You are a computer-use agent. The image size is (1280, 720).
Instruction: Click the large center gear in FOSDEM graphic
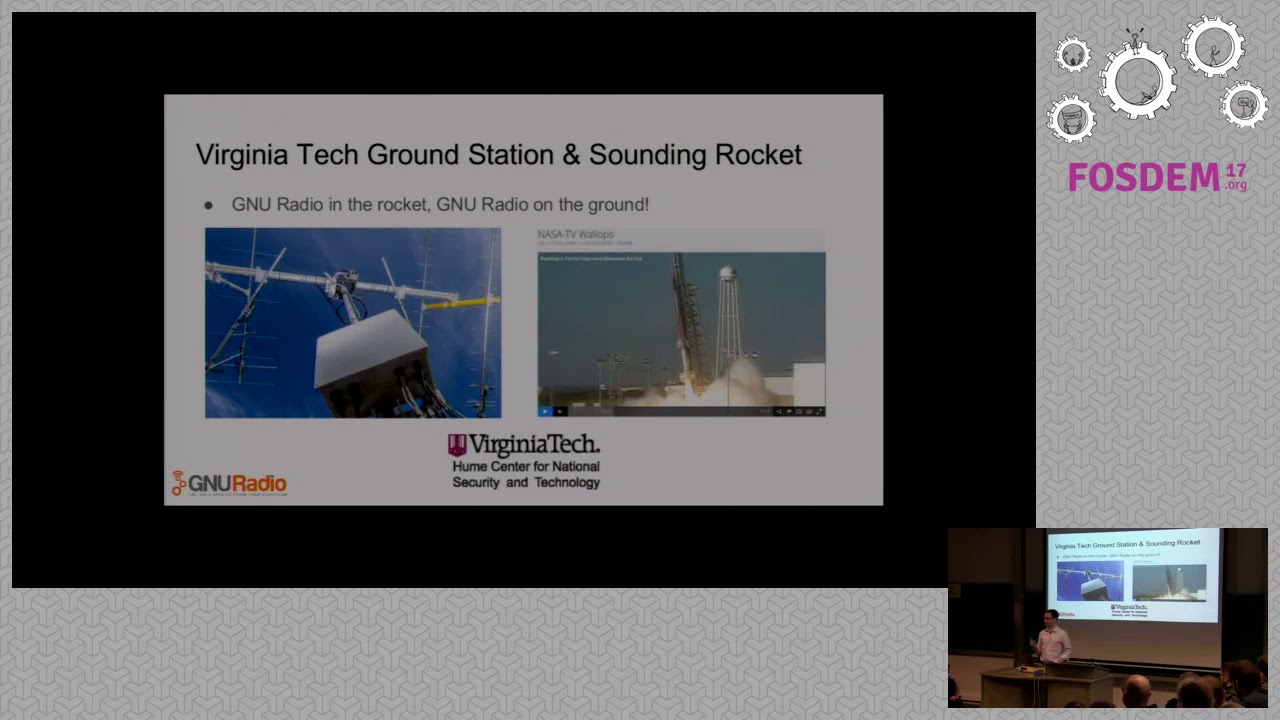point(1138,81)
